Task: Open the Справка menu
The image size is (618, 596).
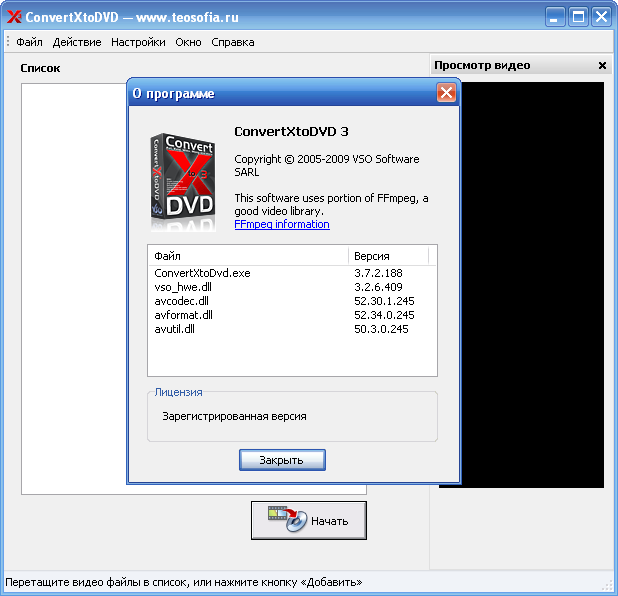Action: [x=233, y=42]
